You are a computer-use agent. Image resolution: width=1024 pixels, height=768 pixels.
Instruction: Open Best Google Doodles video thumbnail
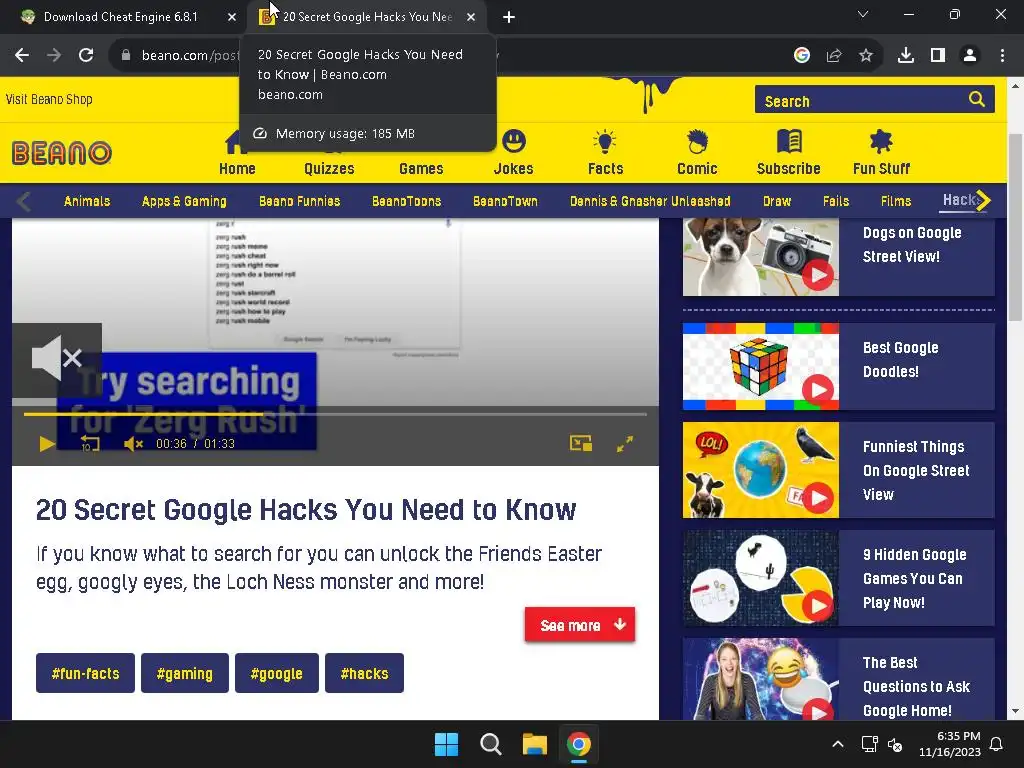pyautogui.click(x=761, y=366)
